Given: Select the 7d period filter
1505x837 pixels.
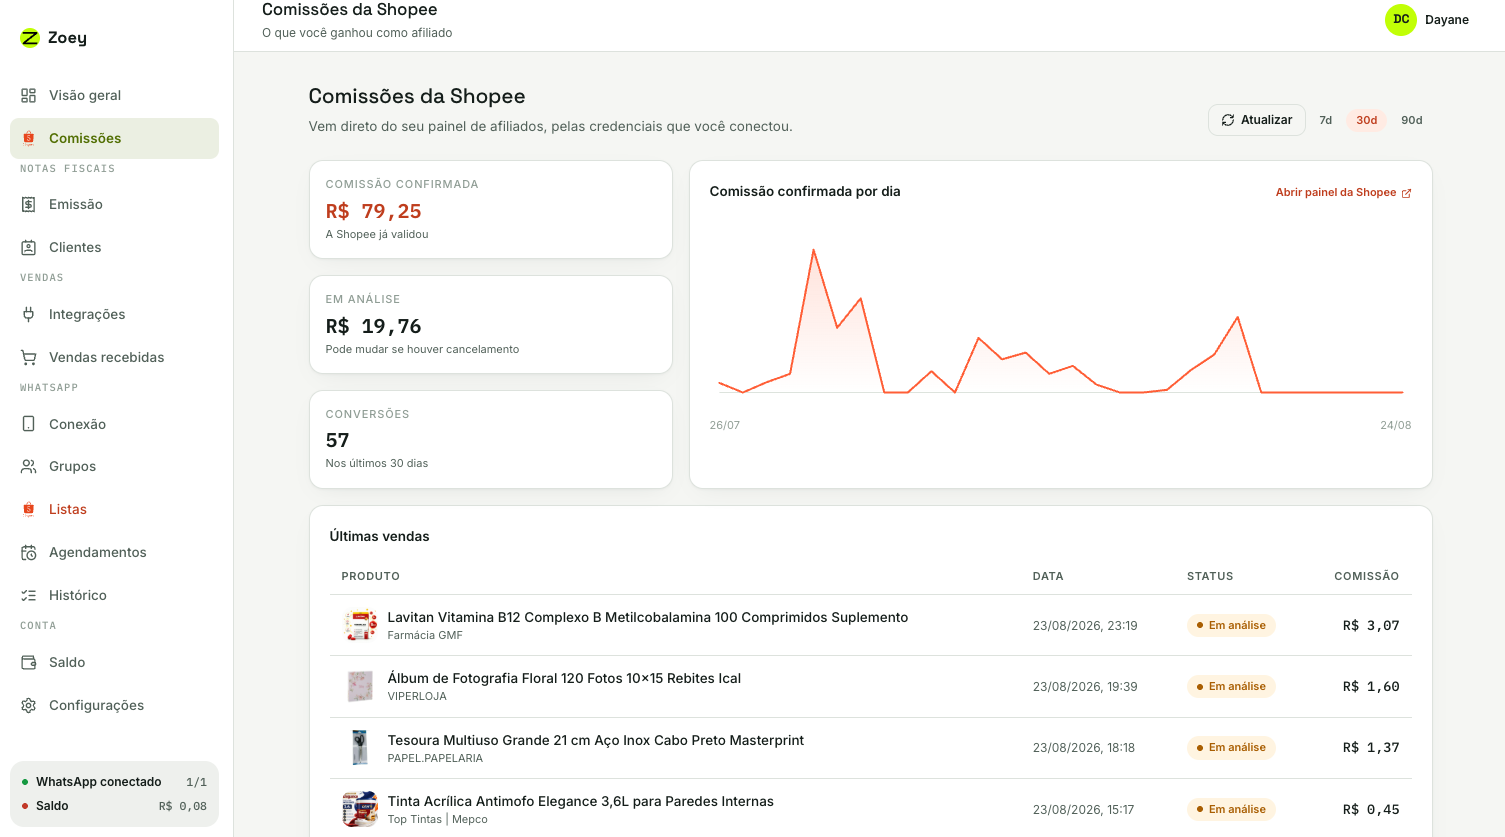Looking at the screenshot, I should click(x=1326, y=120).
